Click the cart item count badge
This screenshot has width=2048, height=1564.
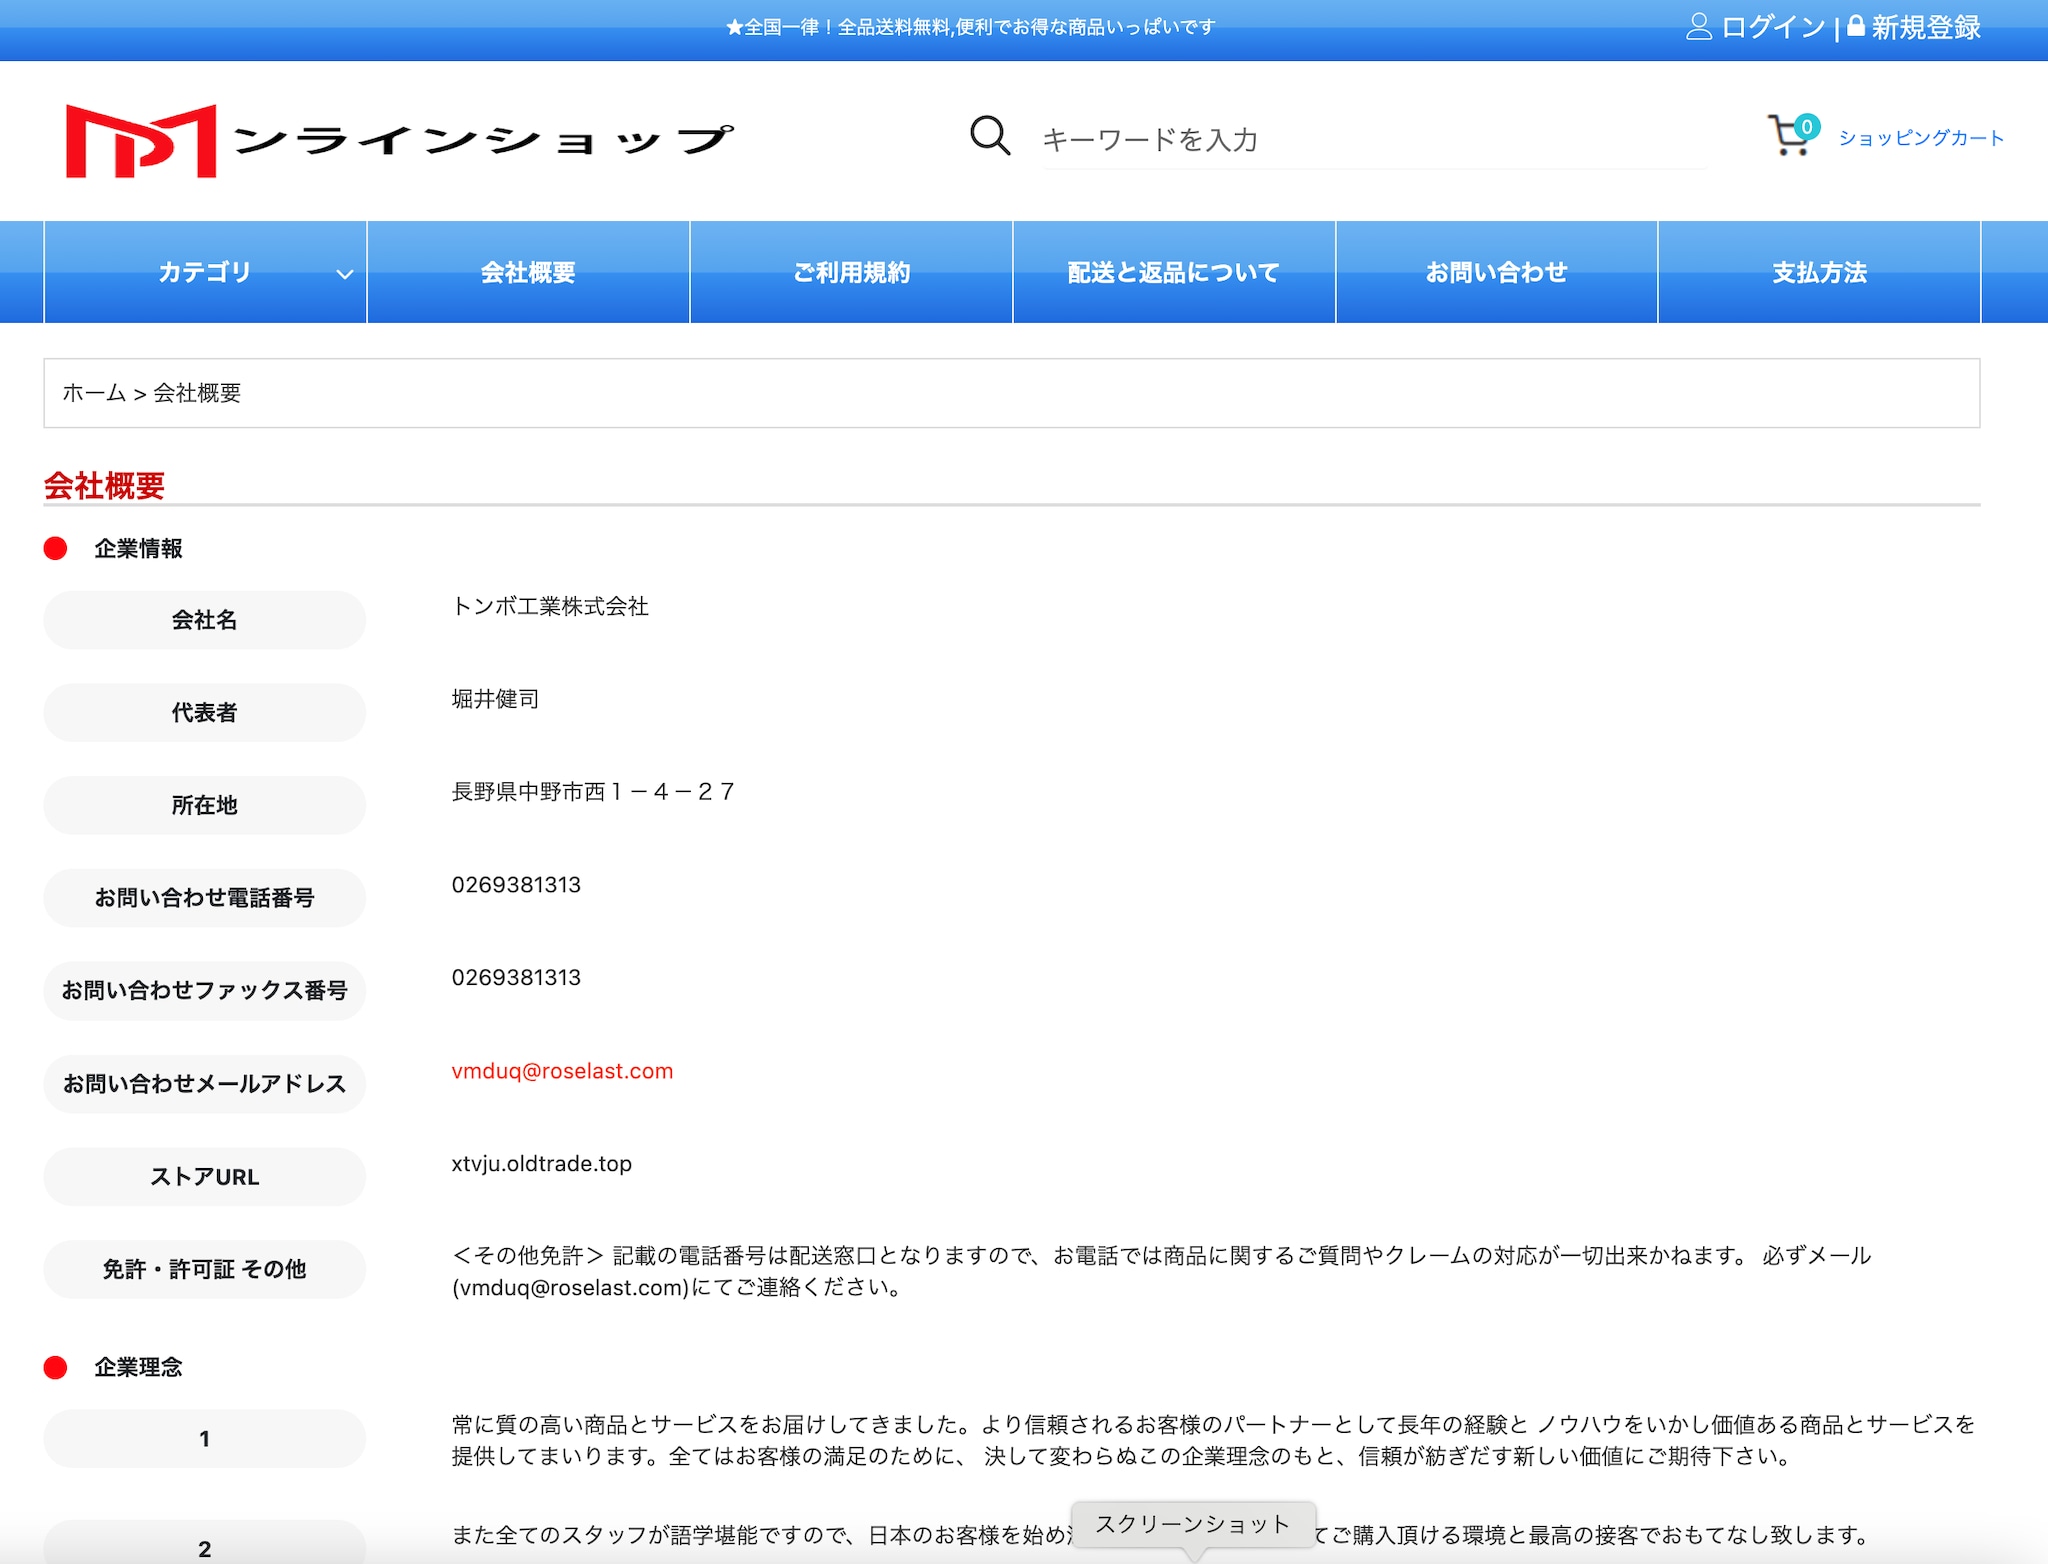pos(1806,127)
